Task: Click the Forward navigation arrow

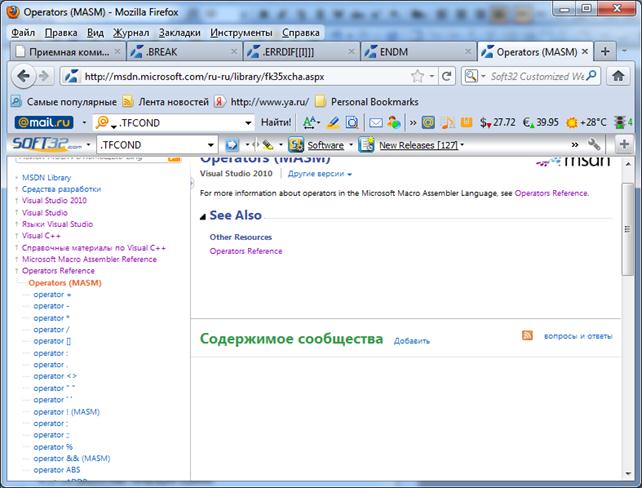Action: (44, 76)
